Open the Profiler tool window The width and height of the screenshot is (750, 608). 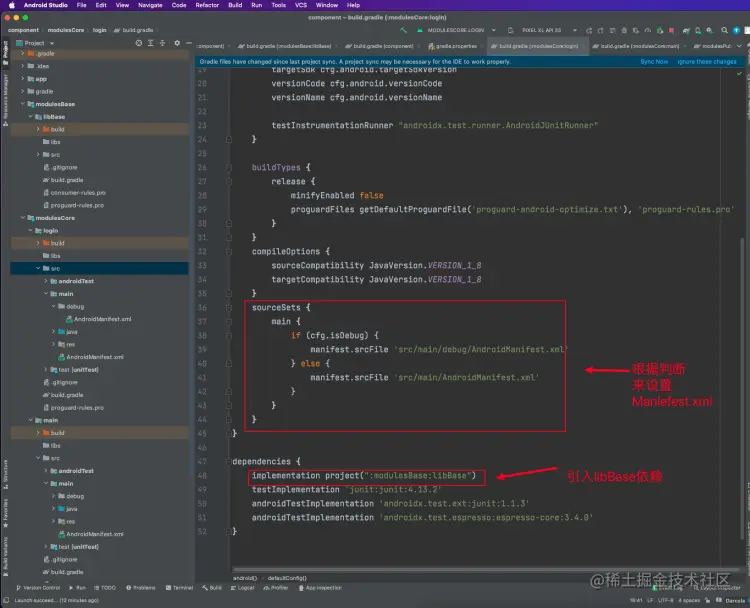(276, 588)
